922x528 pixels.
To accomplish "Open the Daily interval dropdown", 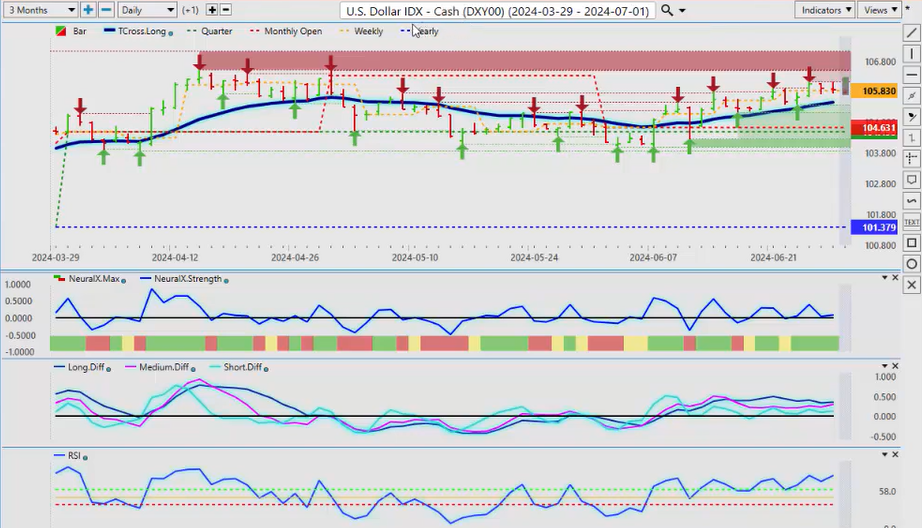I will [x=147, y=10].
